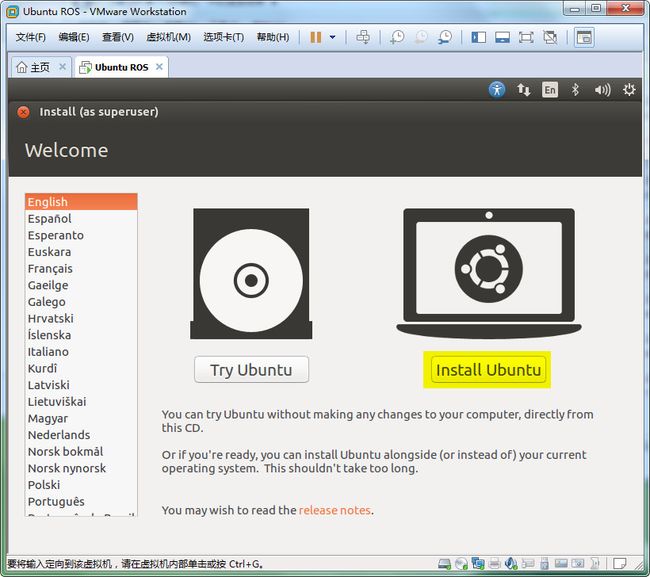Click the CD disc illustration
650x577 pixels.
[x=251, y=274]
